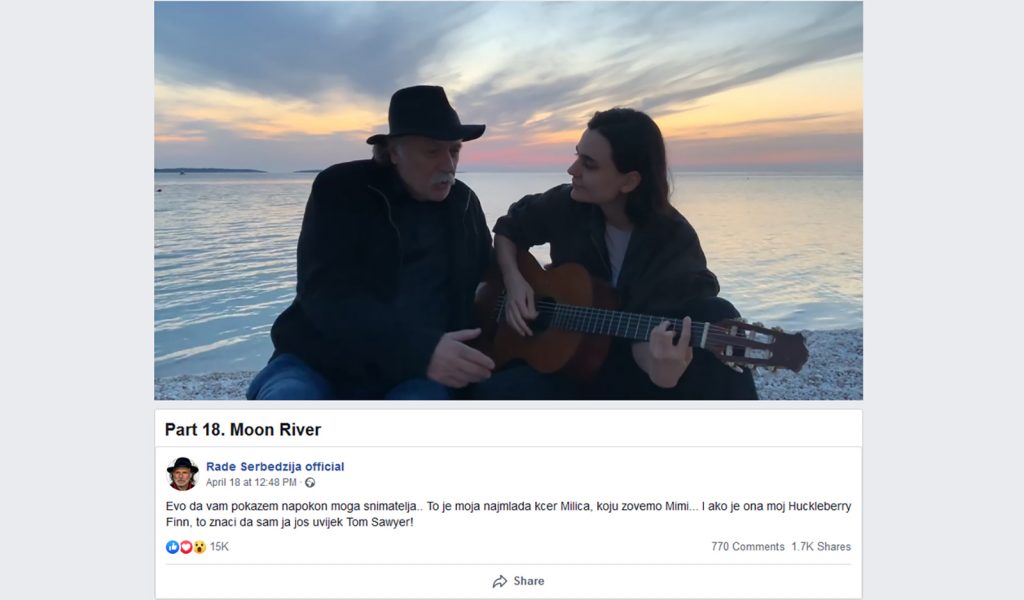Open the April 18 at 12:48 PM timestamp
The height and width of the screenshot is (600, 1024).
tap(251, 483)
